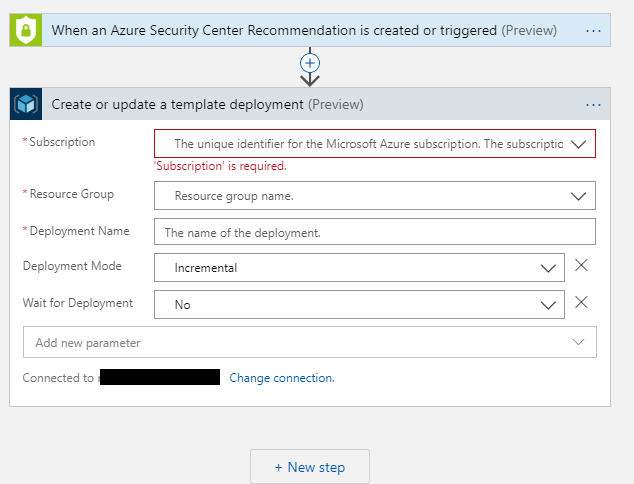634x484 pixels.
Task: Open ellipsis menu on template deployment action
Action: click(x=593, y=105)
